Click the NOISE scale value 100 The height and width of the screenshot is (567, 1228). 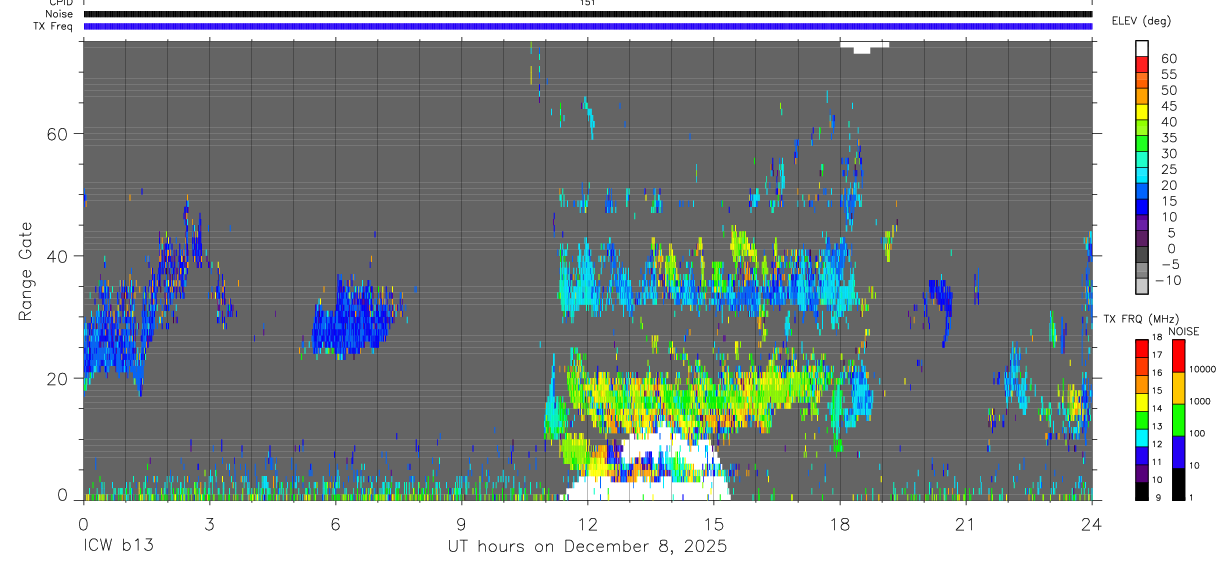tap(1198, 433)
